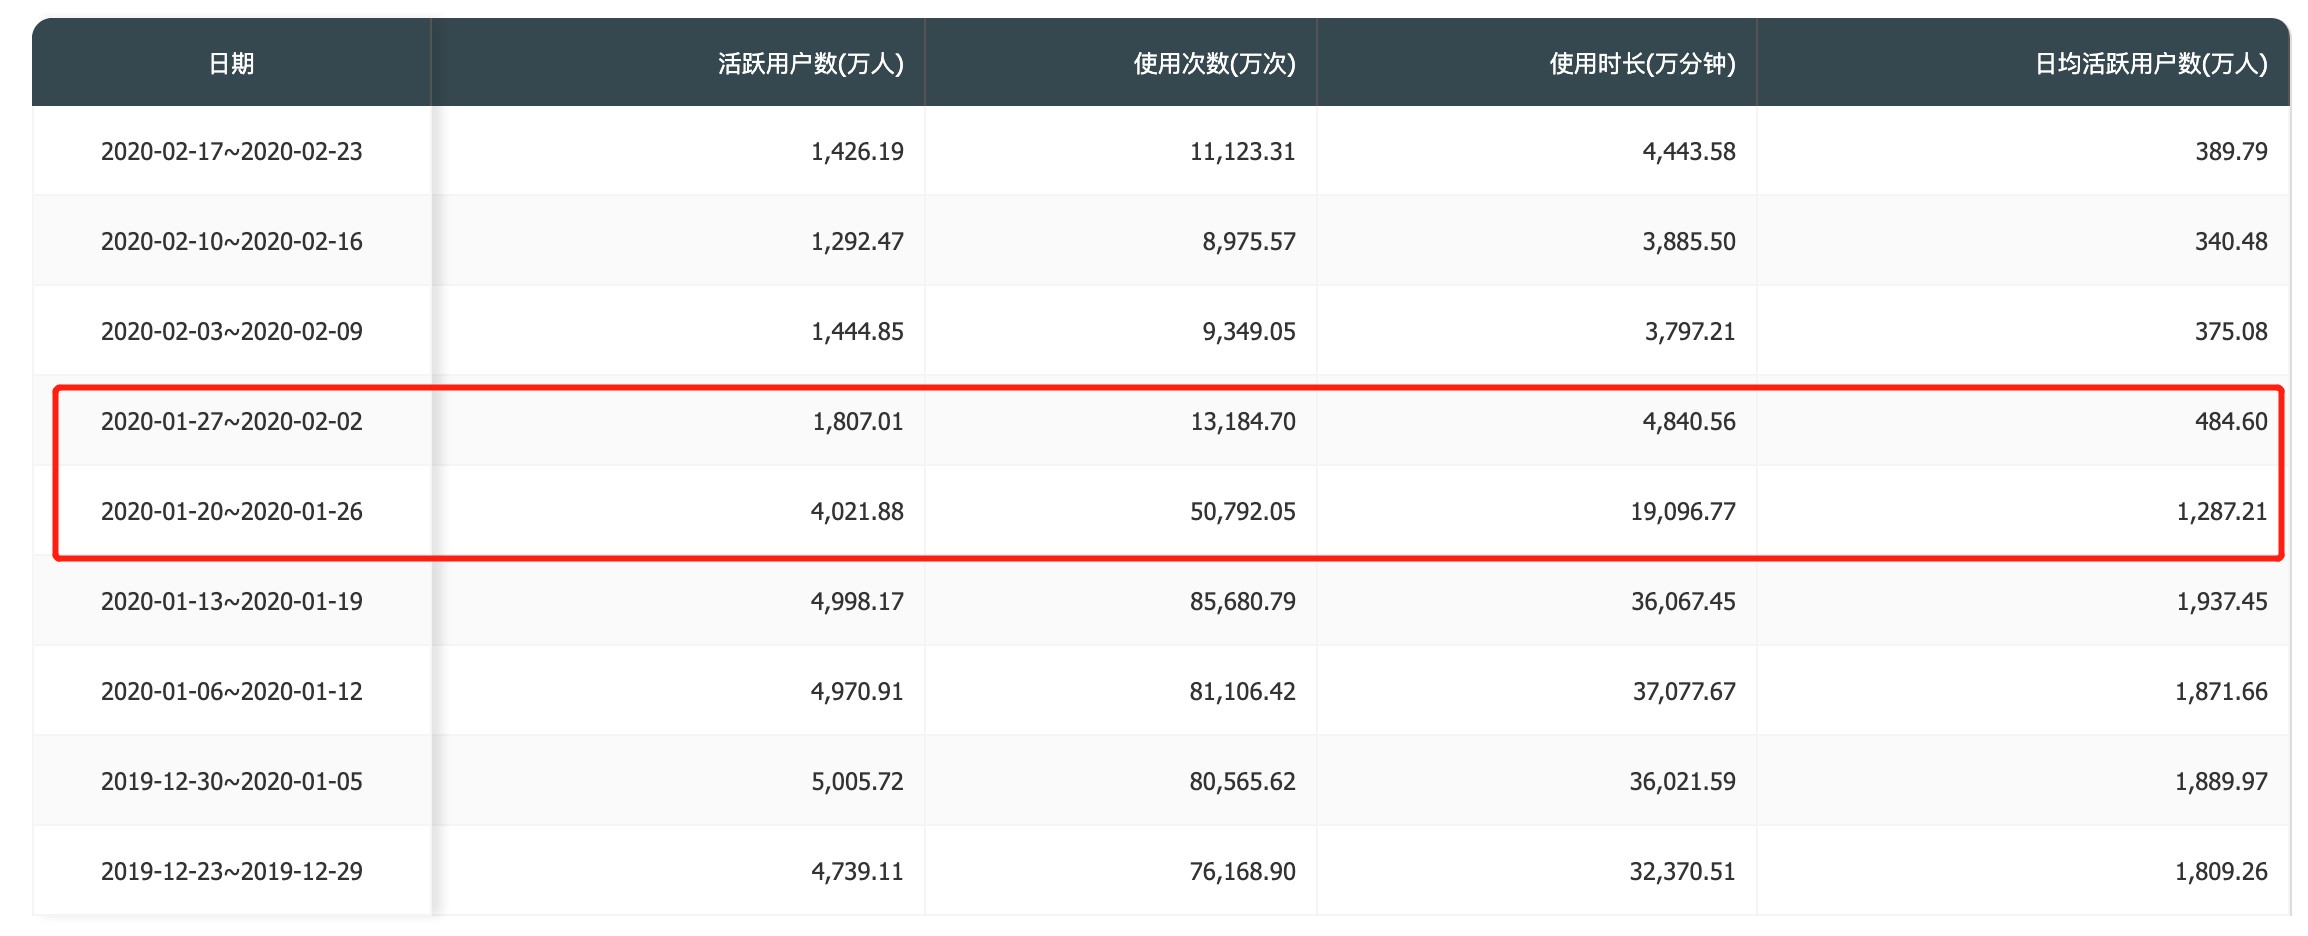Click the 日期 column header
This screenshot has width=2308, height=936.
click(x=231, y=64)
